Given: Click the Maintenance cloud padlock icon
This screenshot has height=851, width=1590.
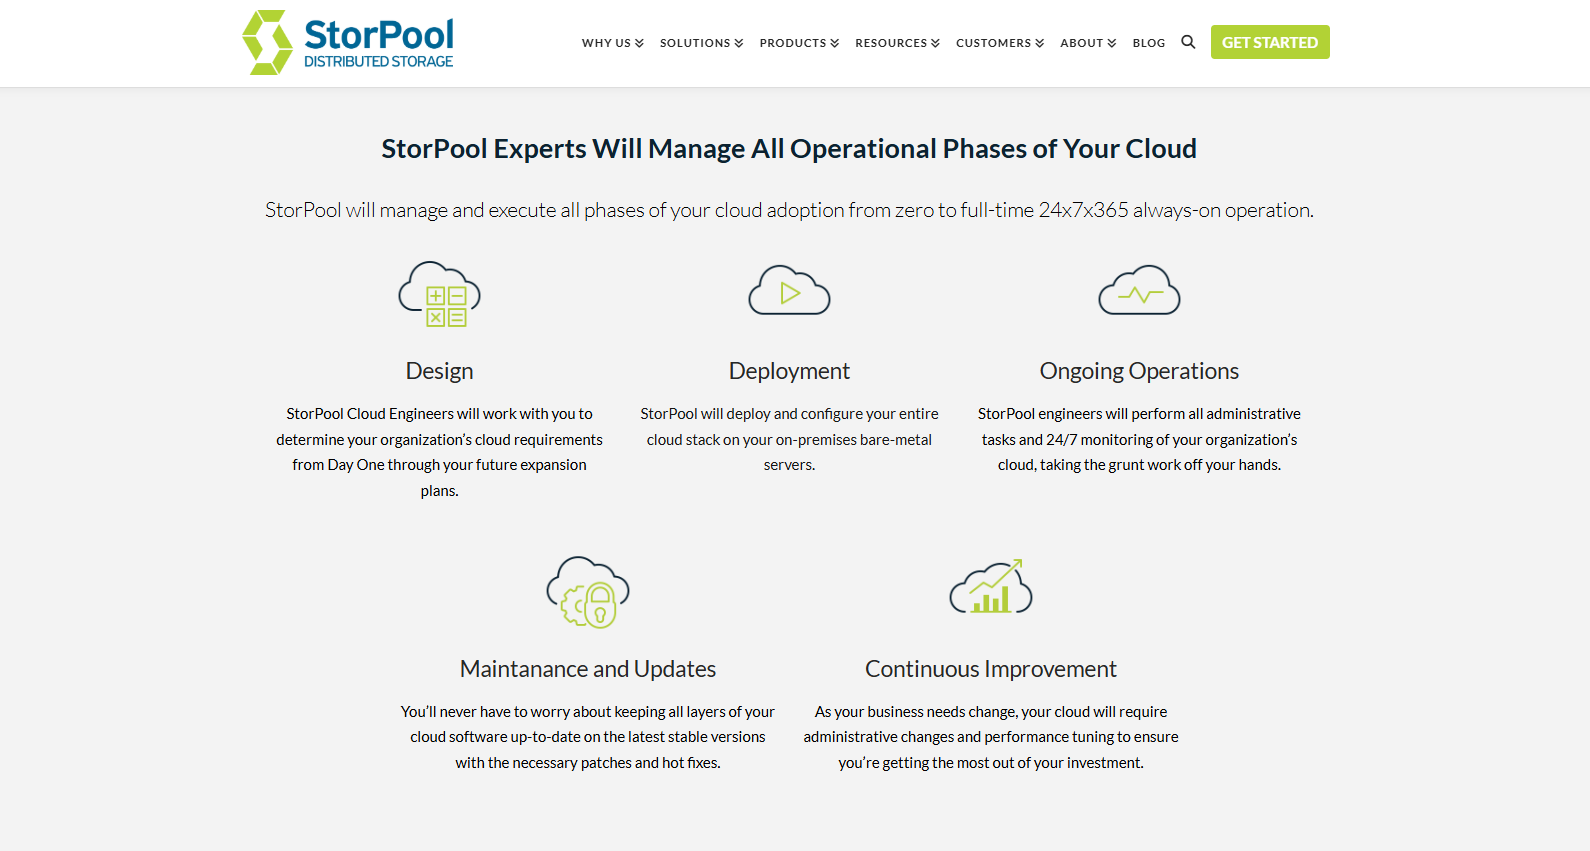Looking at the screenshot, I should pos(588,592).
